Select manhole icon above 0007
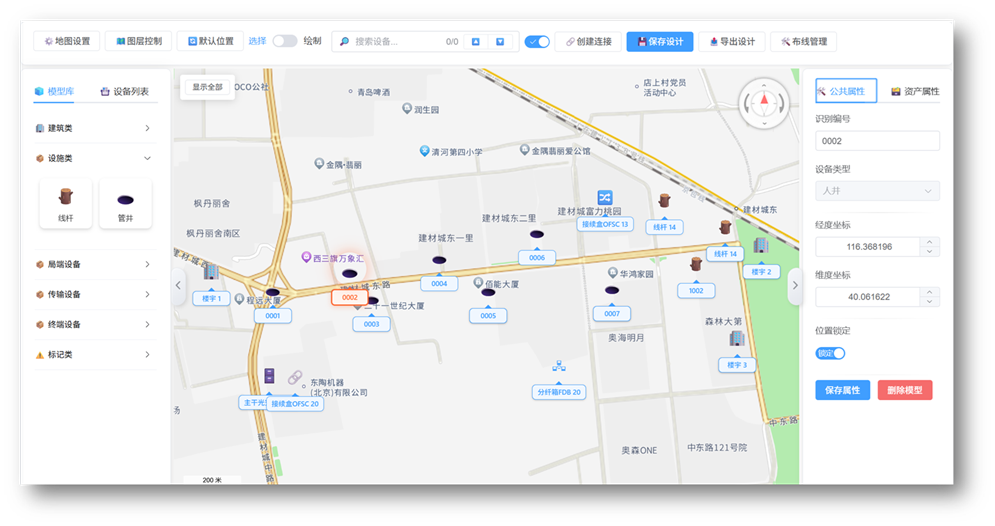995x526 pixels. (612, 290)
